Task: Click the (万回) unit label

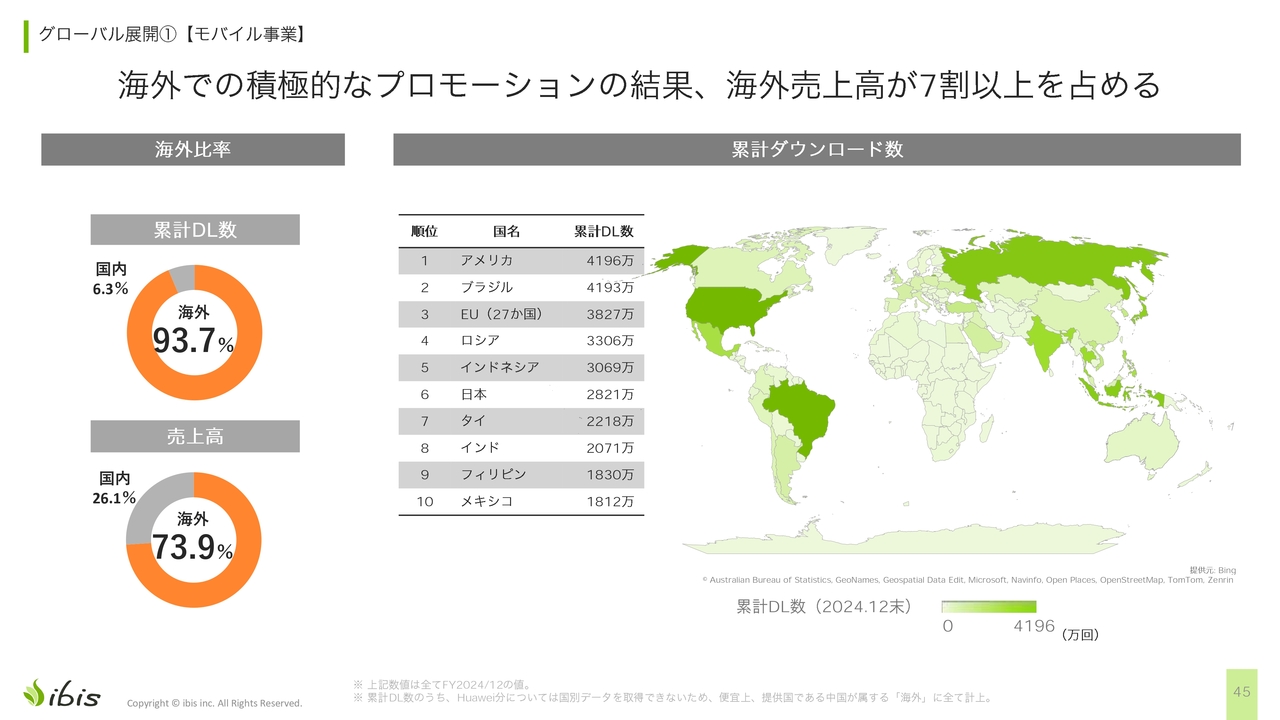Action: (1080, 634)
